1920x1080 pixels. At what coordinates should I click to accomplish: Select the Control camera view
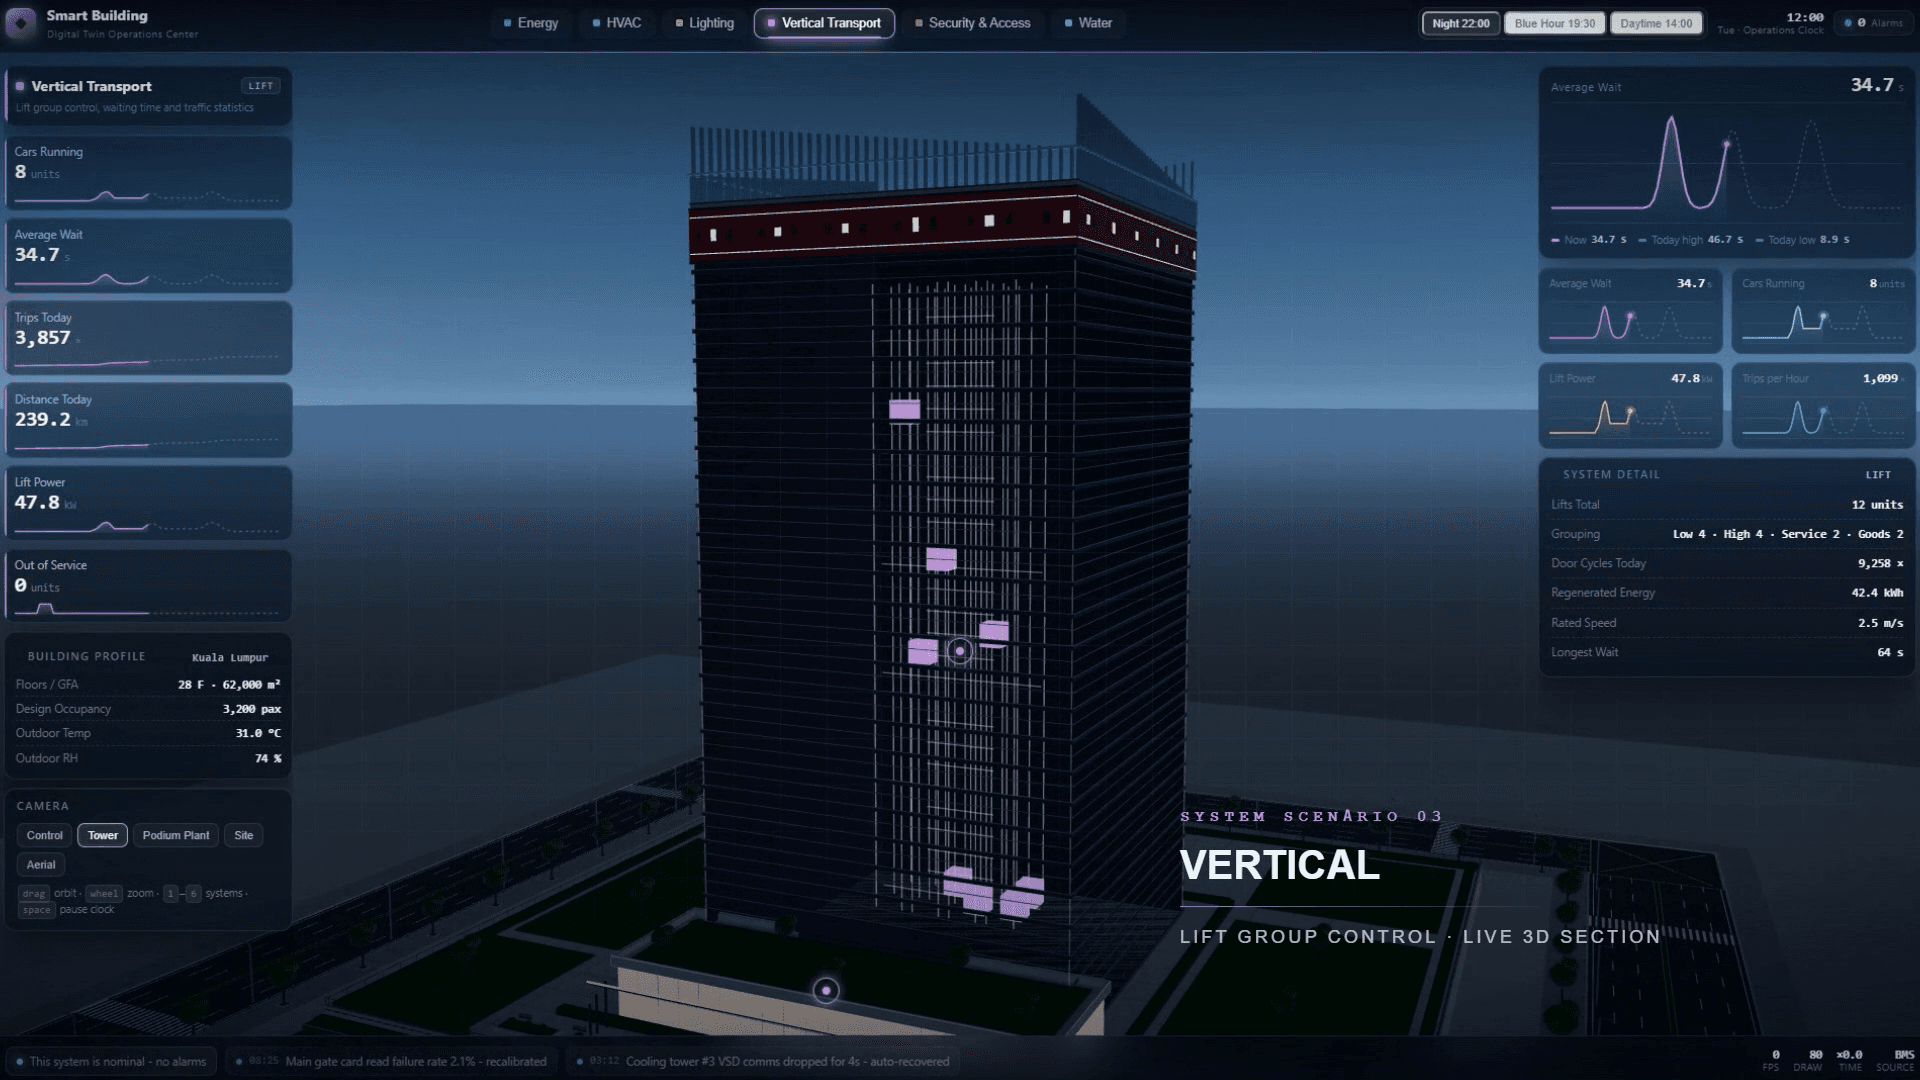point(45,835)
